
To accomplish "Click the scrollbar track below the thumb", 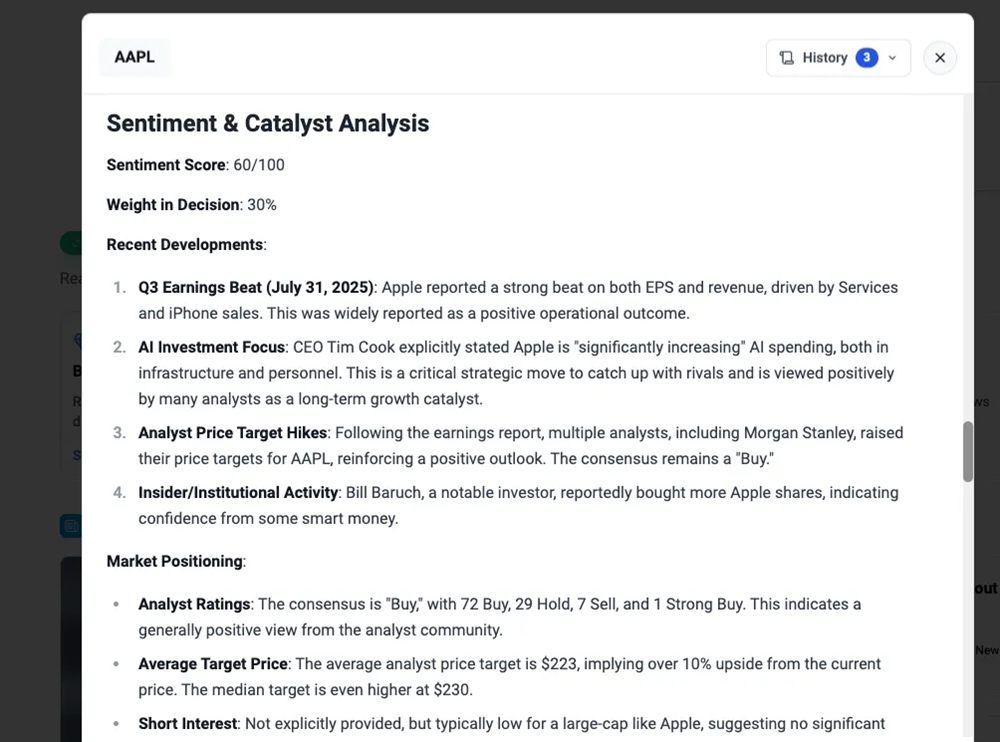I will (967, 600).
